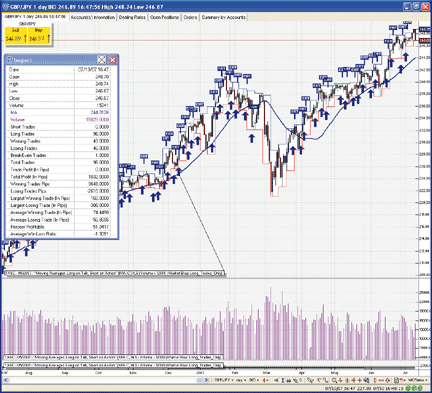Click the MA value 244.0526 in Inspect
Viewport: 432px width, 393px height.
(100, 112)
